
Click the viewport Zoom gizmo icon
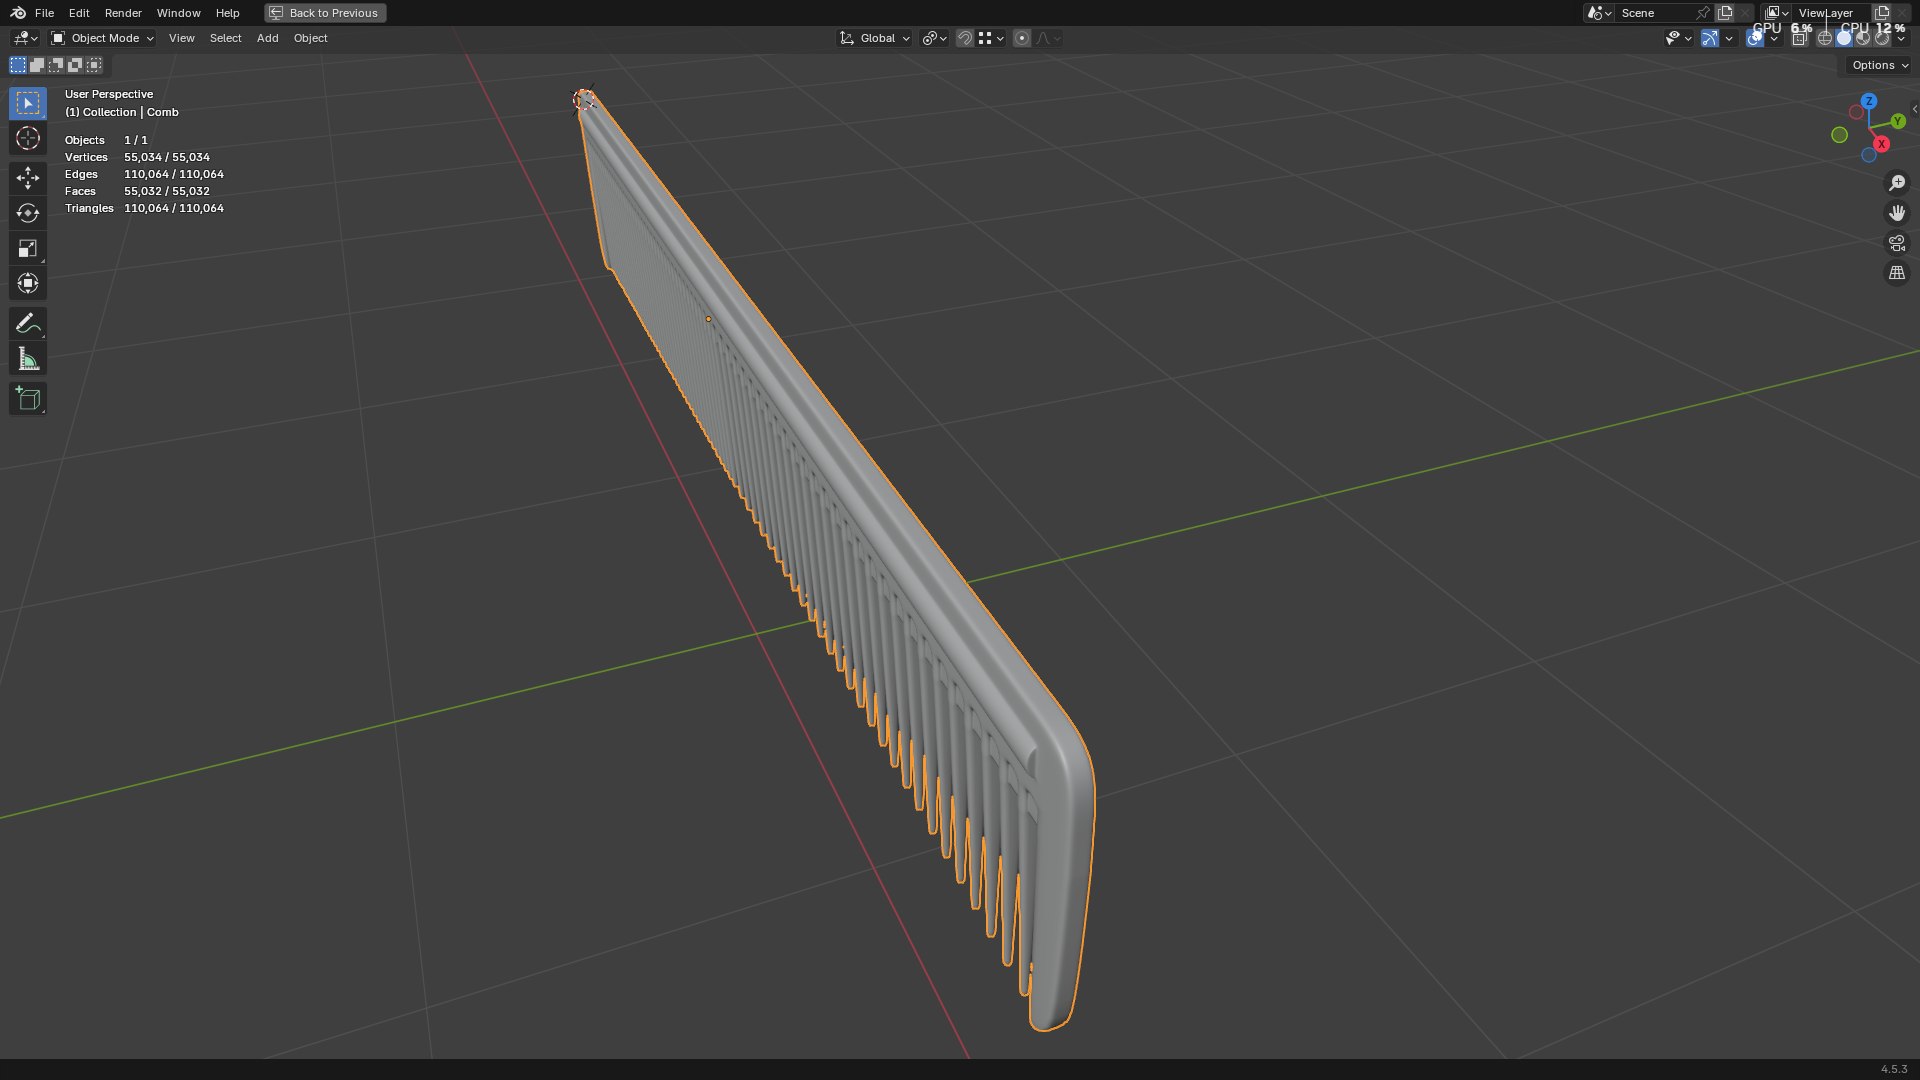[1897, 183]
